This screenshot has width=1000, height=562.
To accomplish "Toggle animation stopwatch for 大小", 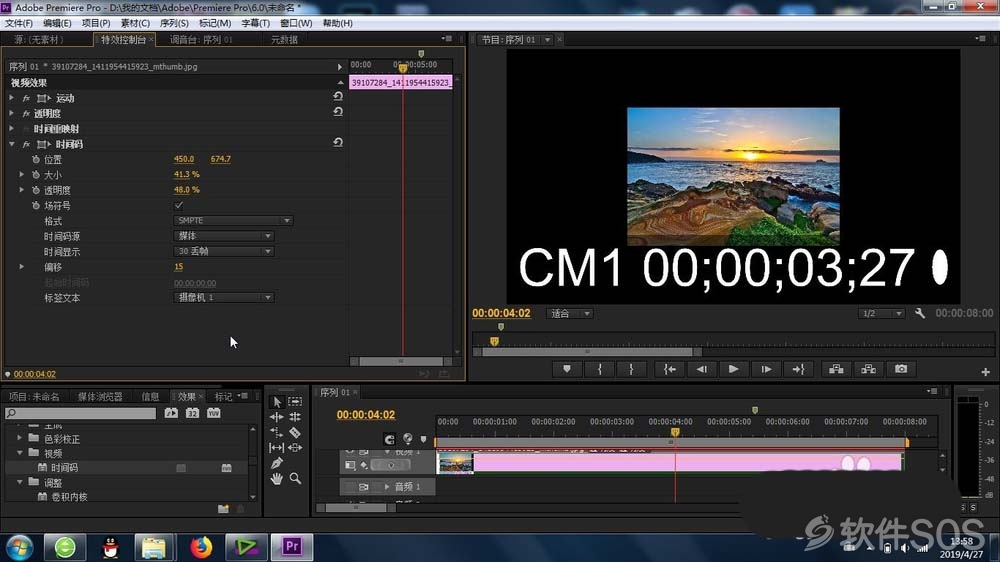I will click(36, 175).
